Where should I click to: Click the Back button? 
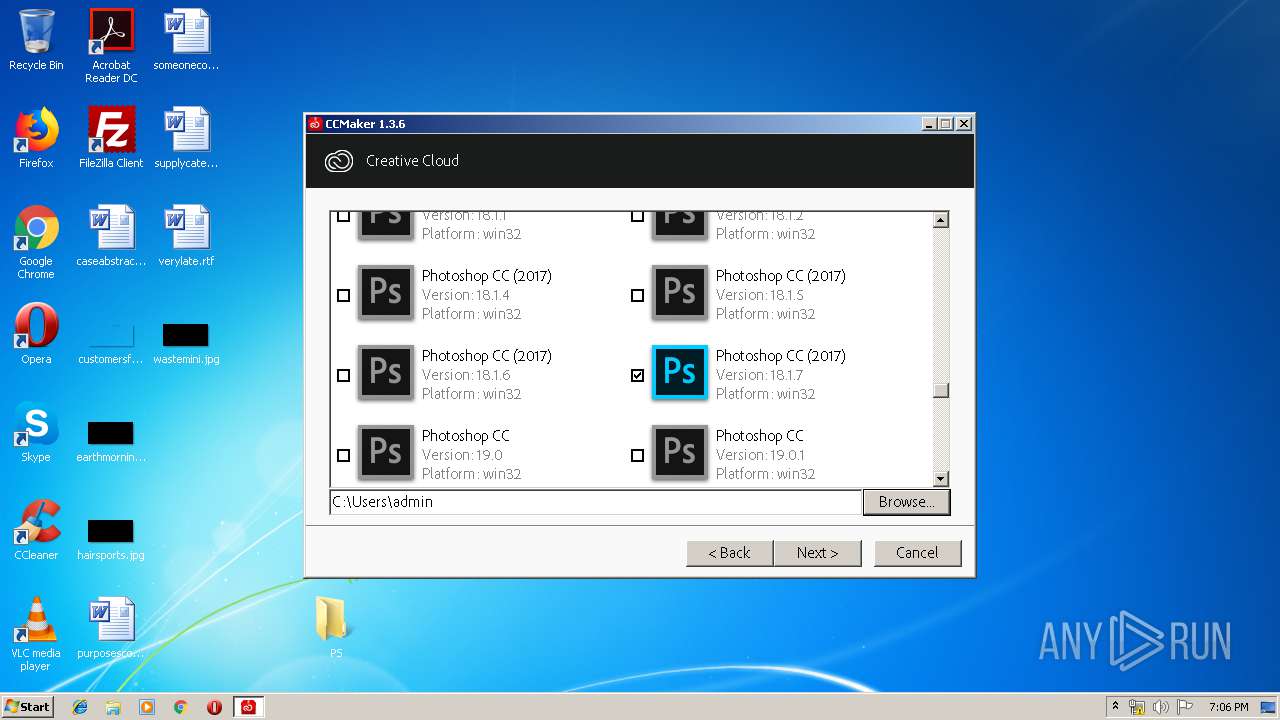pos(730,553)
